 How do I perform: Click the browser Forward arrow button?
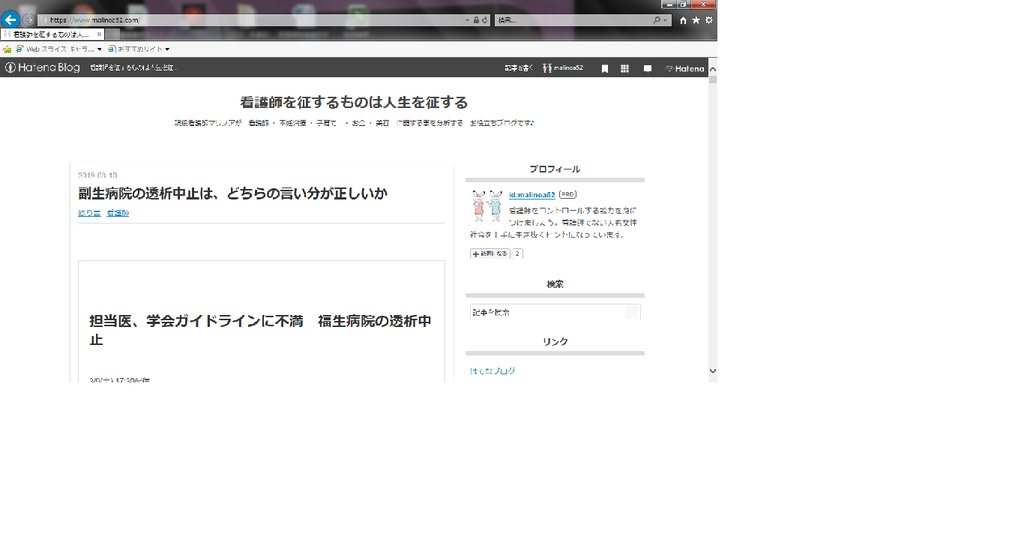tap(28, 20)
